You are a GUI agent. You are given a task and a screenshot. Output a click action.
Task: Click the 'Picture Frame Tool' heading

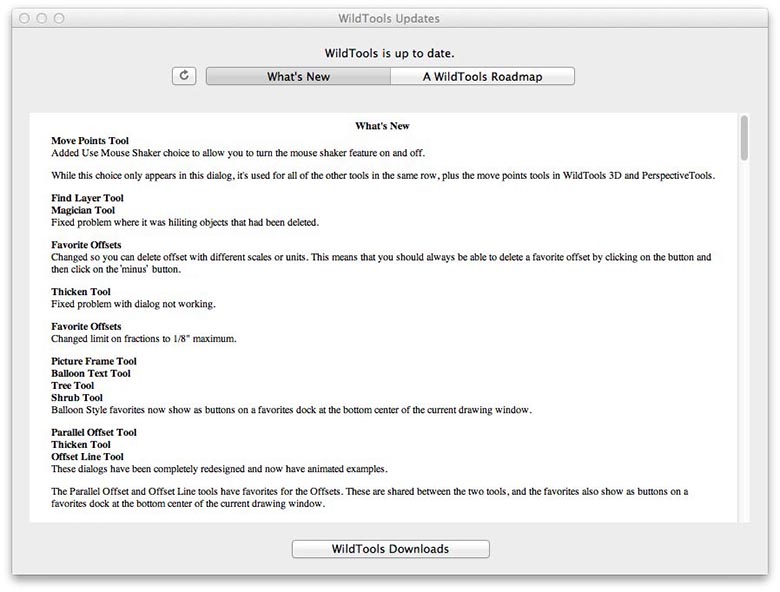click(94, 361)
